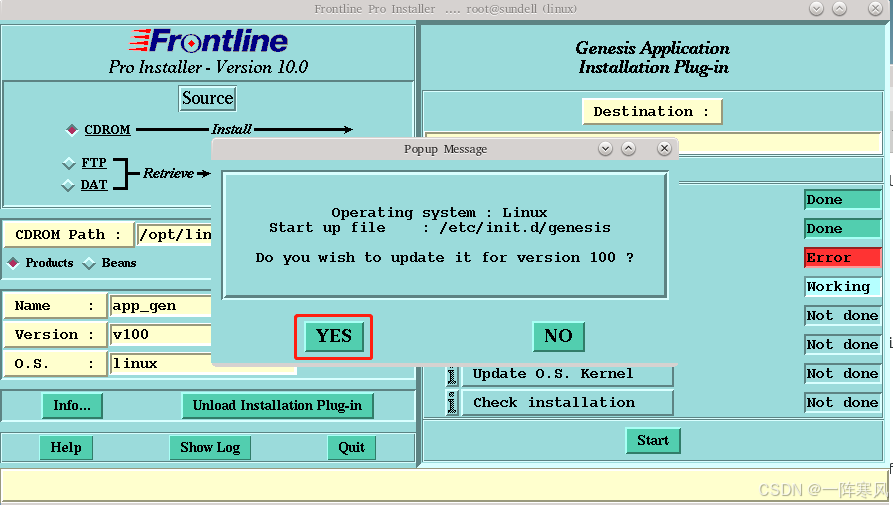Click the Version field showing v100
This screenshot has height=505, width=893.
click(x=161, y=335)
